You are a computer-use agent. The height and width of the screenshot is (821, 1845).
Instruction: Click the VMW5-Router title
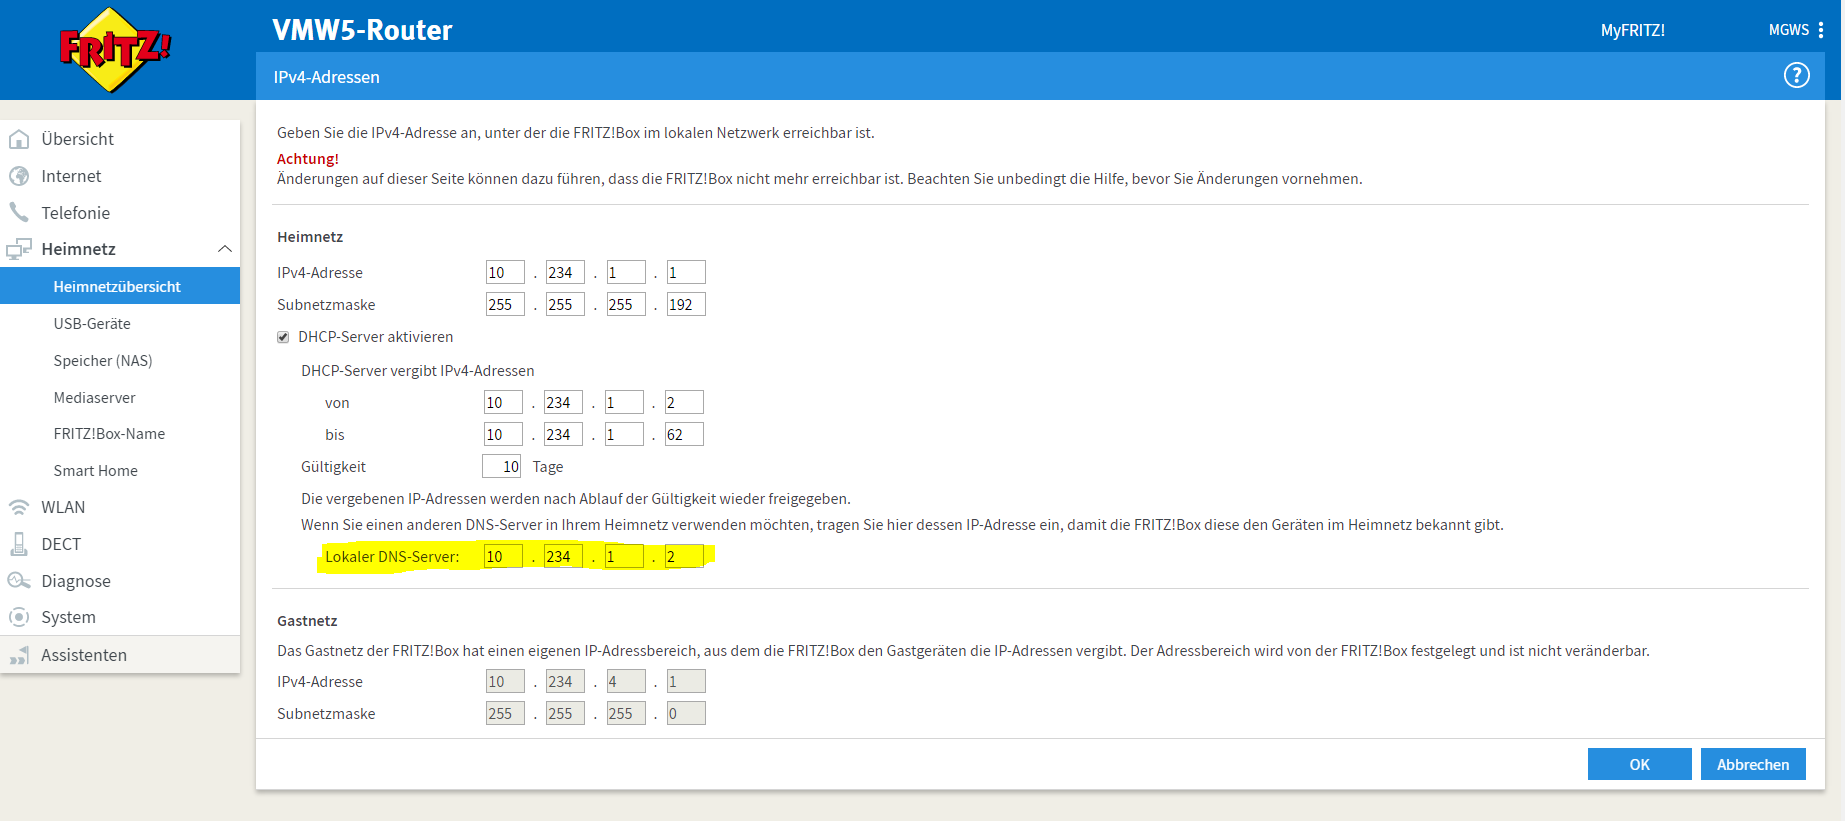tap(362, 30)
